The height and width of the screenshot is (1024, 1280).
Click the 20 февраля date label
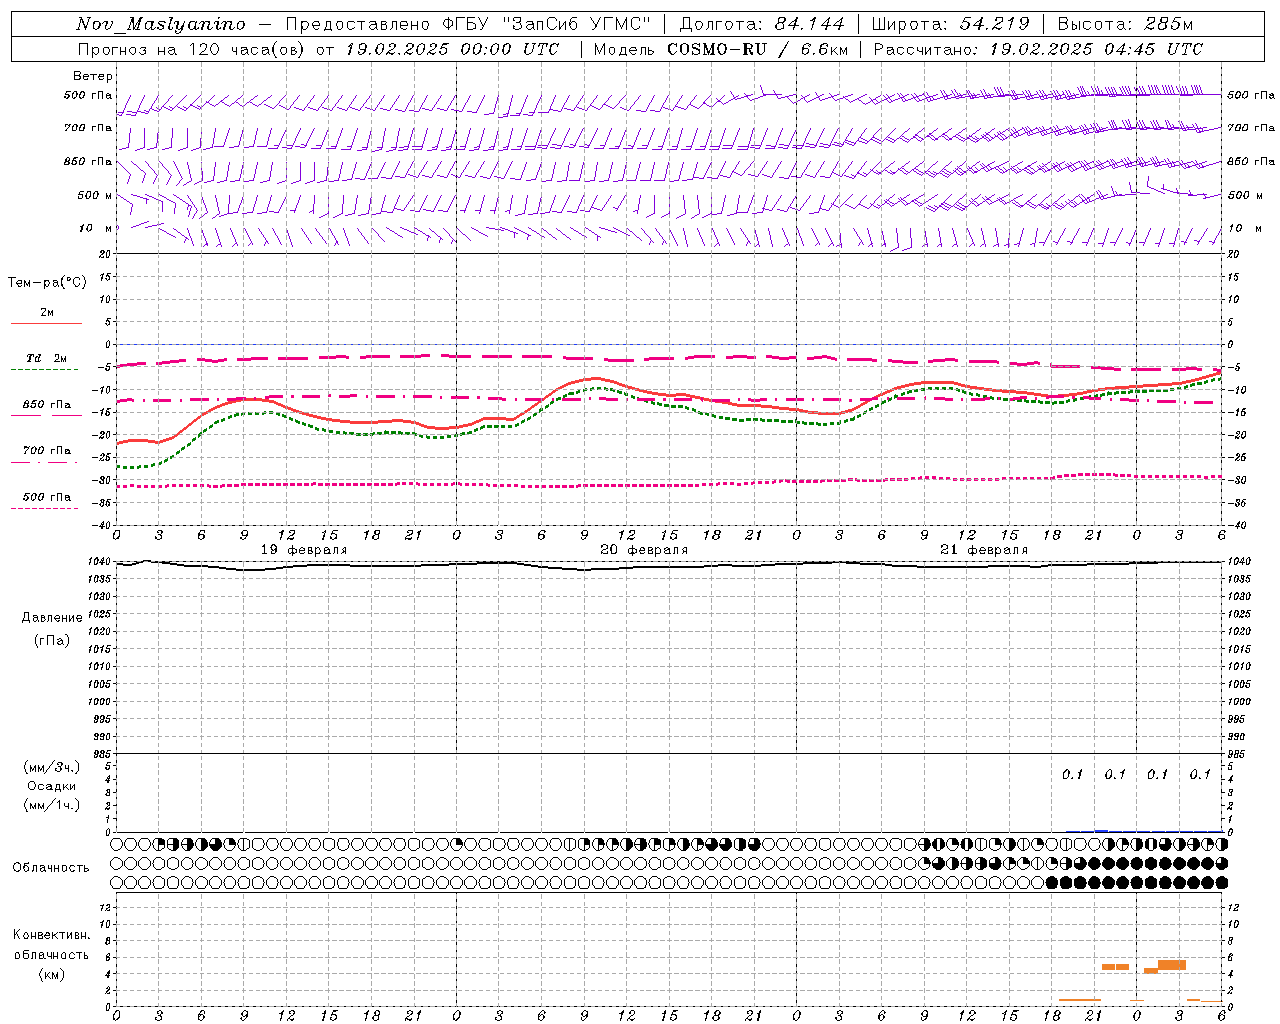coord(644,550)
